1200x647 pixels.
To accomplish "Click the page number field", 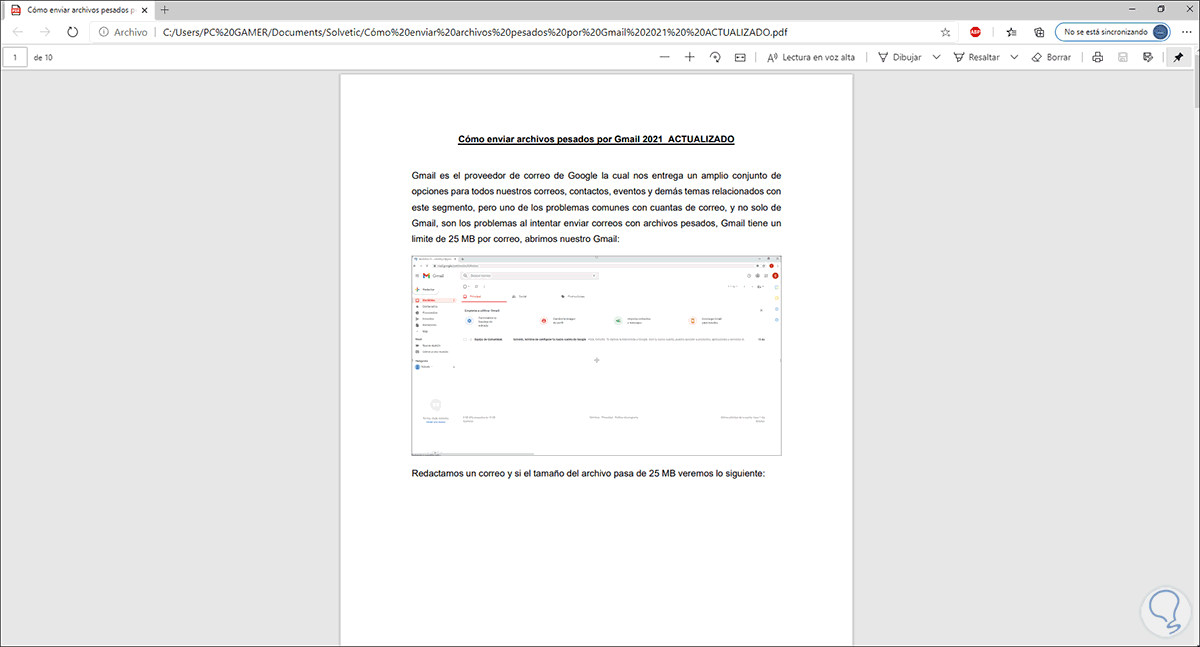I will (x=16, y=57).
